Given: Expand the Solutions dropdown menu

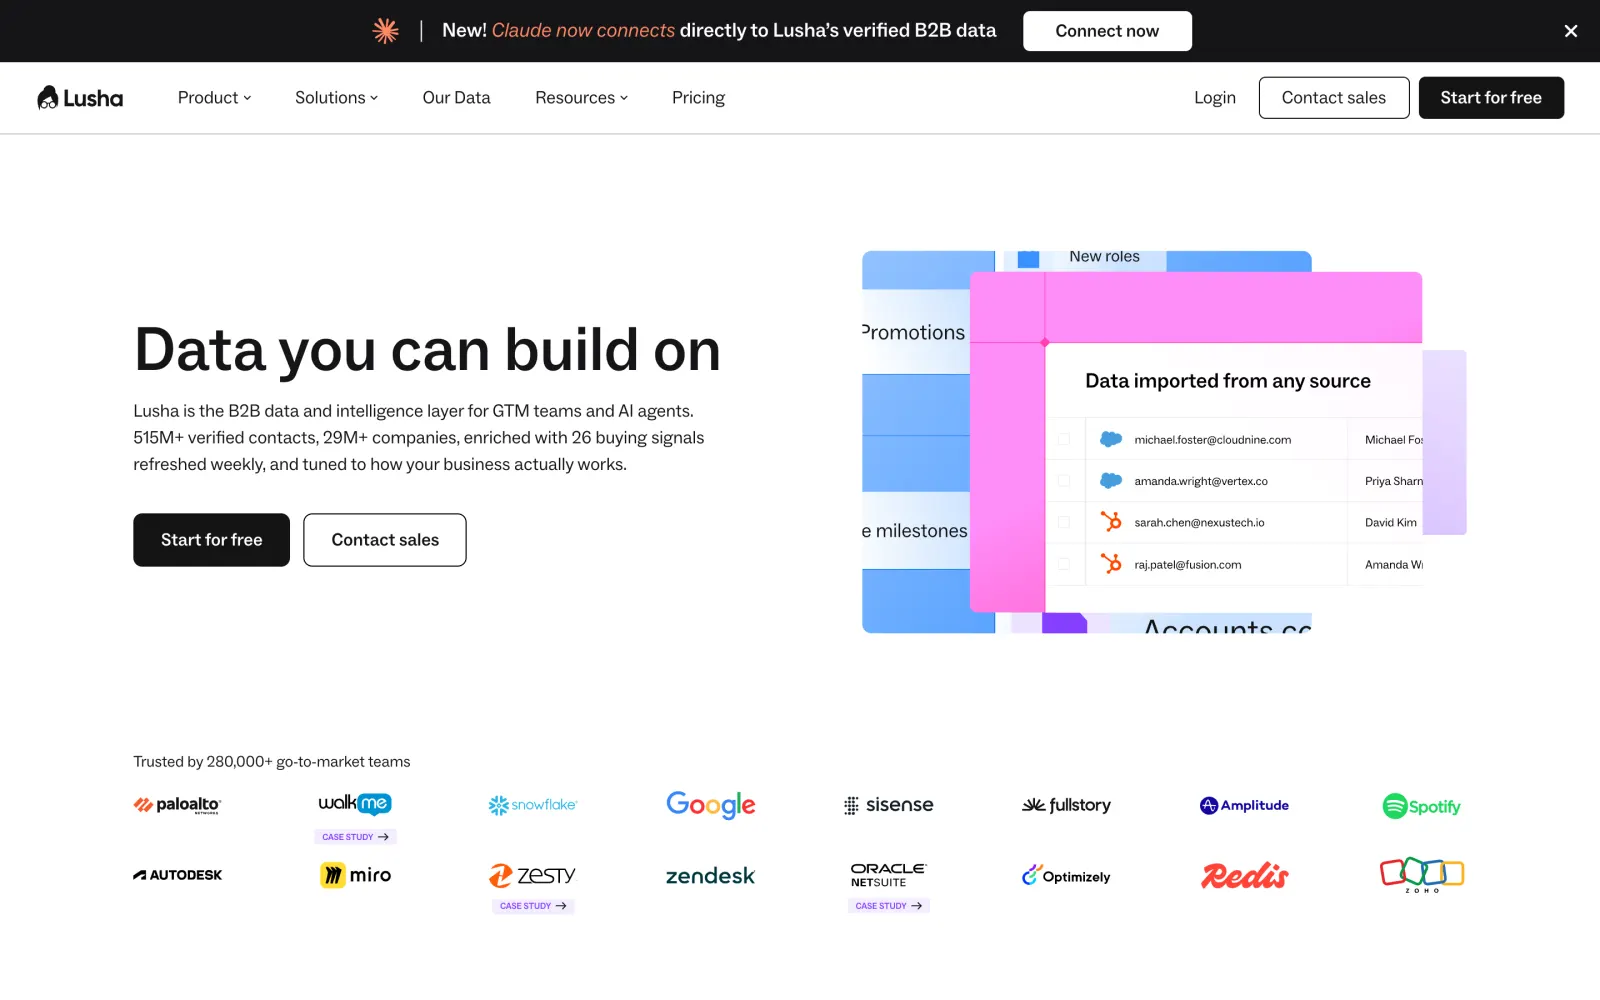Looking at the screenshot, I should [336, 97].
